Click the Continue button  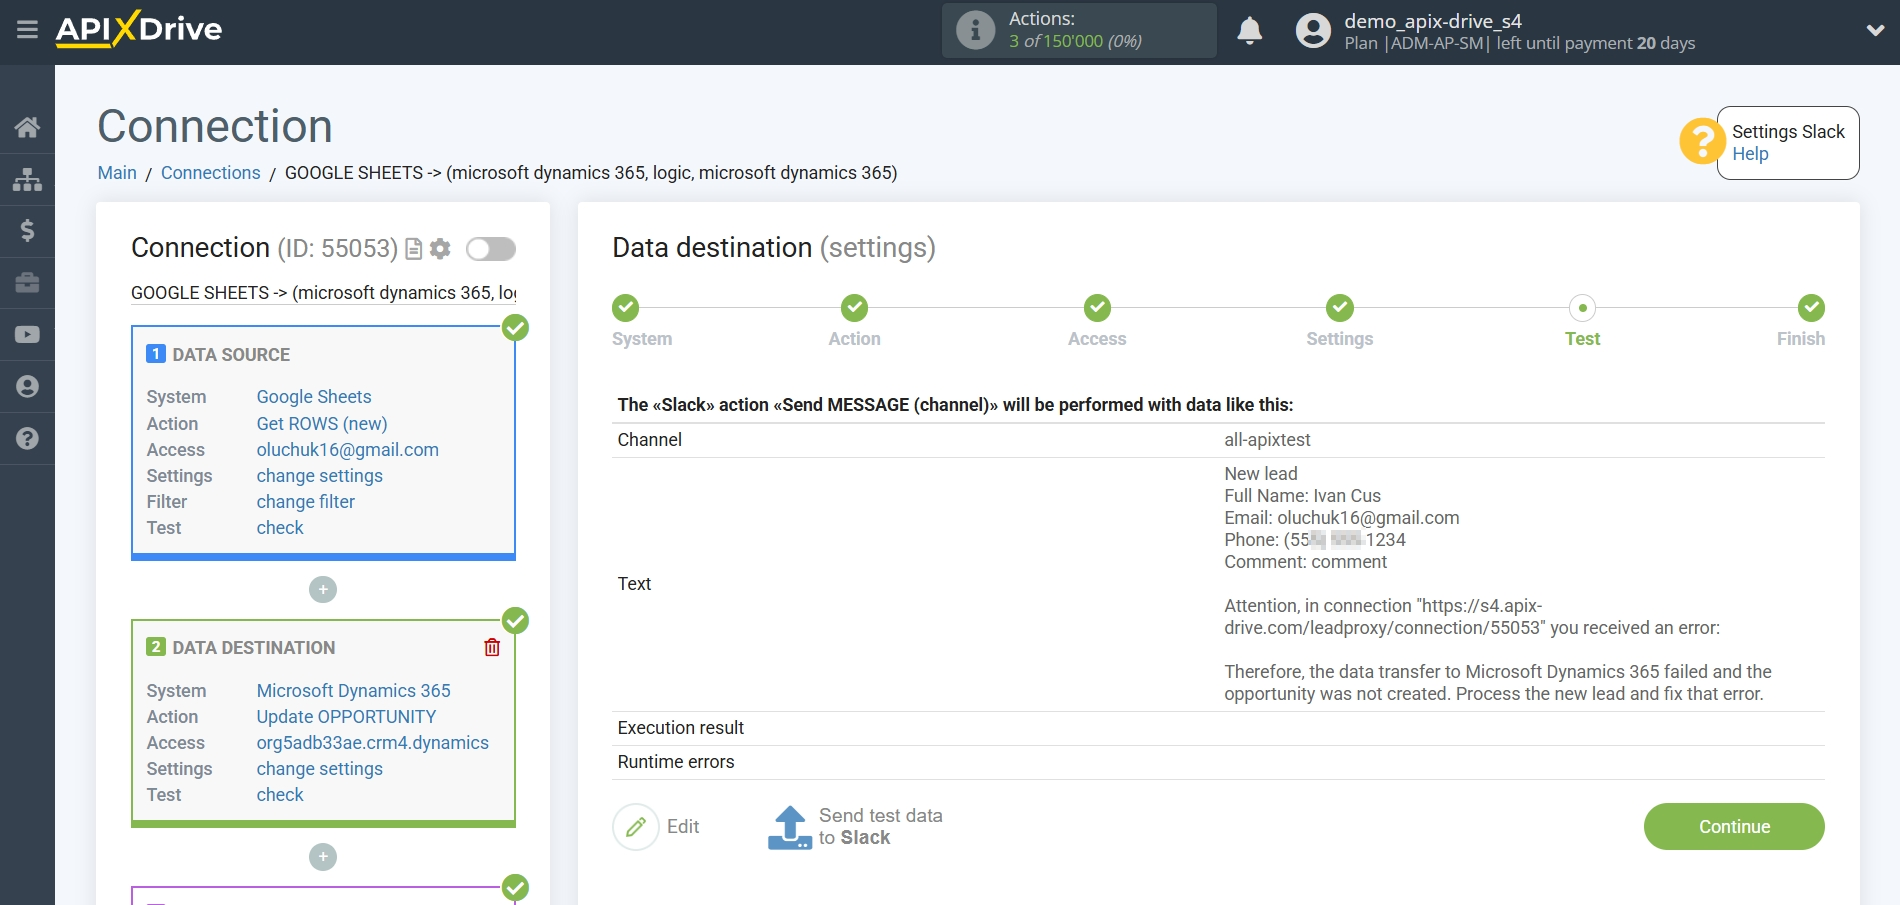point(1734,827)
